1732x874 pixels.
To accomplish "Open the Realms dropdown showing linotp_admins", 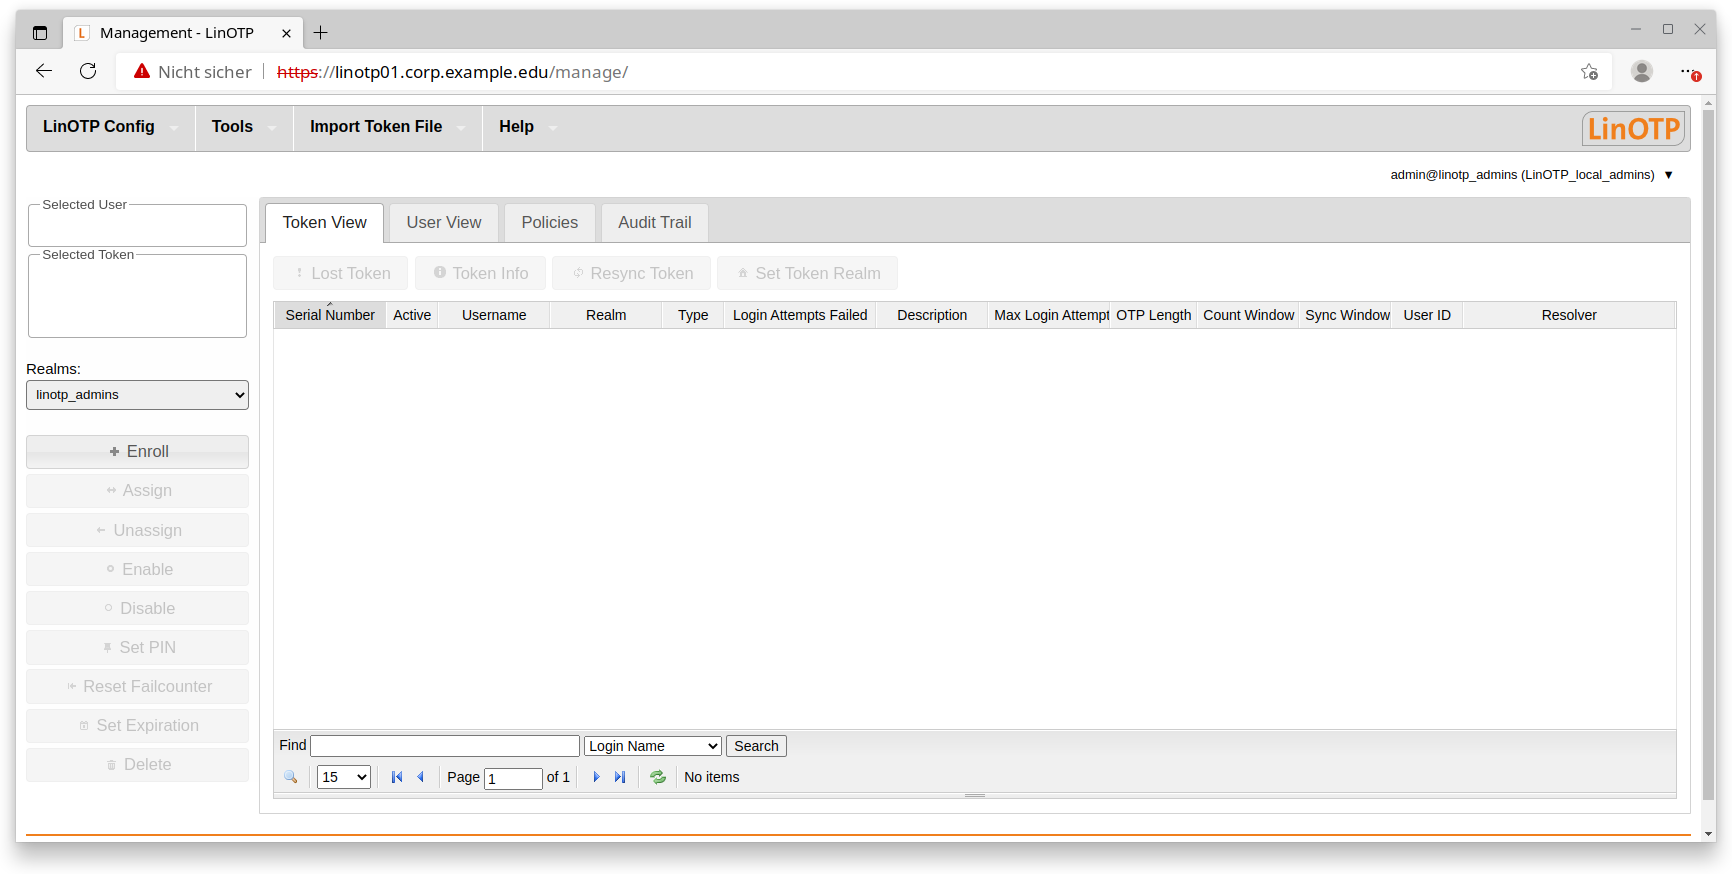I will tap(137, 395).
